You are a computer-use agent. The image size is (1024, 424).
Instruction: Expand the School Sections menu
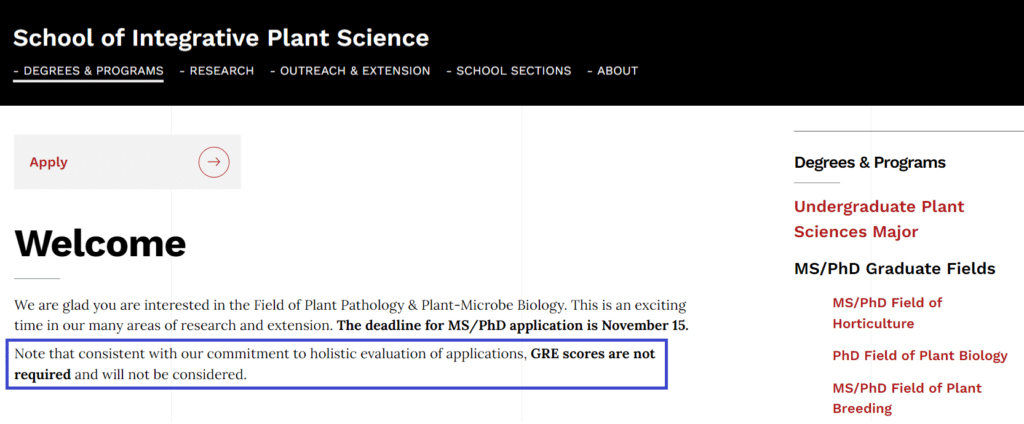coord(509,71)
